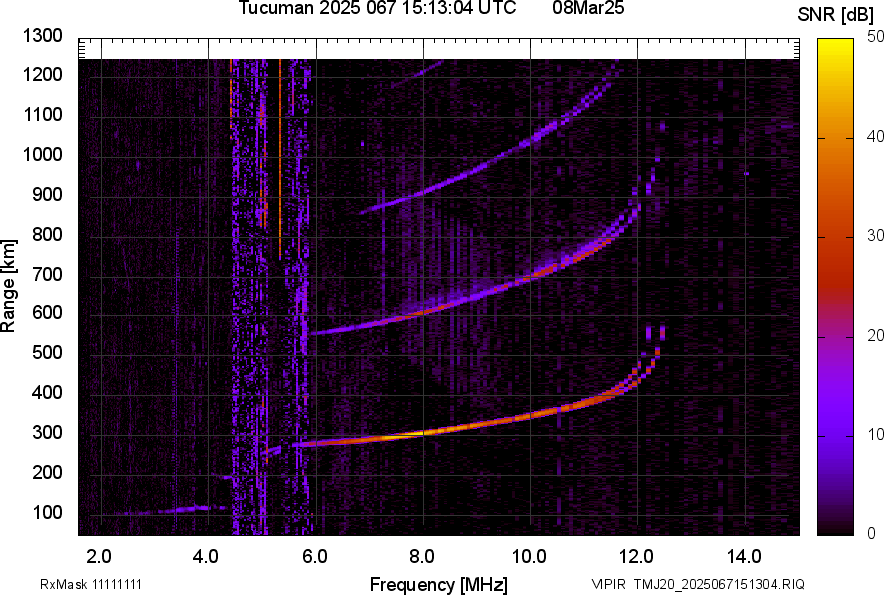Screen dimensions: 884x595
Task: Click the date label "08Mar25"
Action: 588,8
